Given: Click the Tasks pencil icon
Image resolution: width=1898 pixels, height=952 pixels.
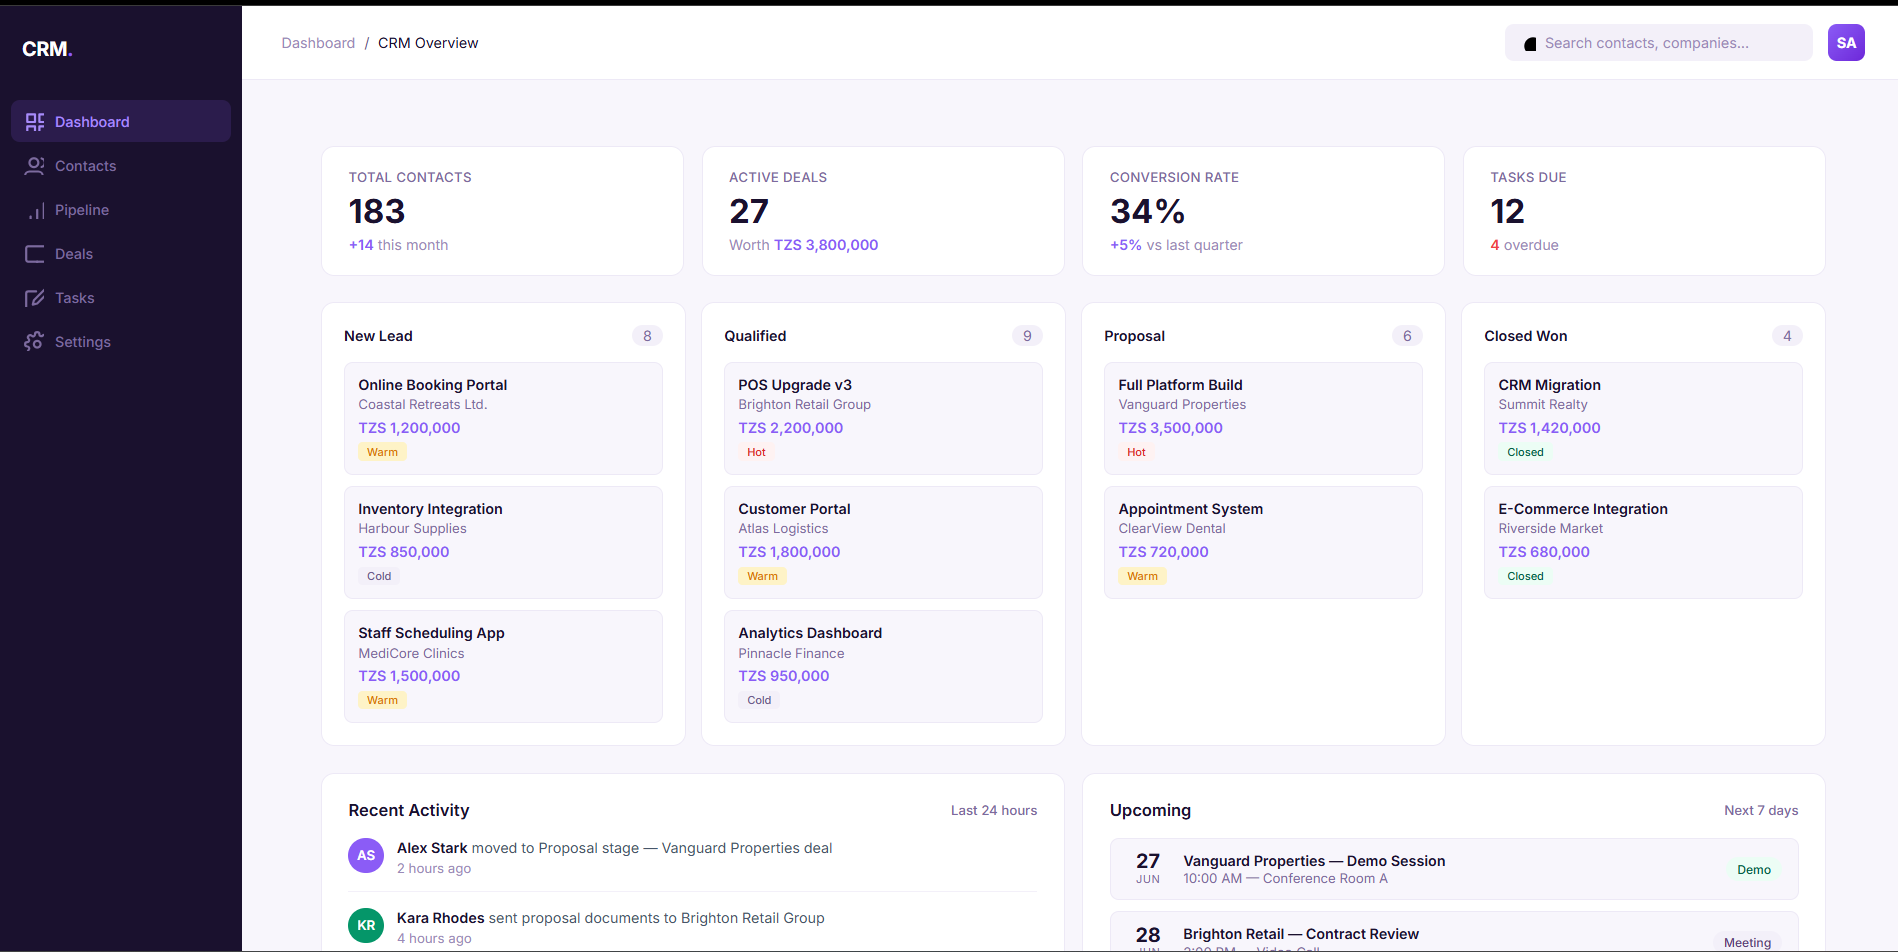Looking at the screenshot, I should pos(35,298).
